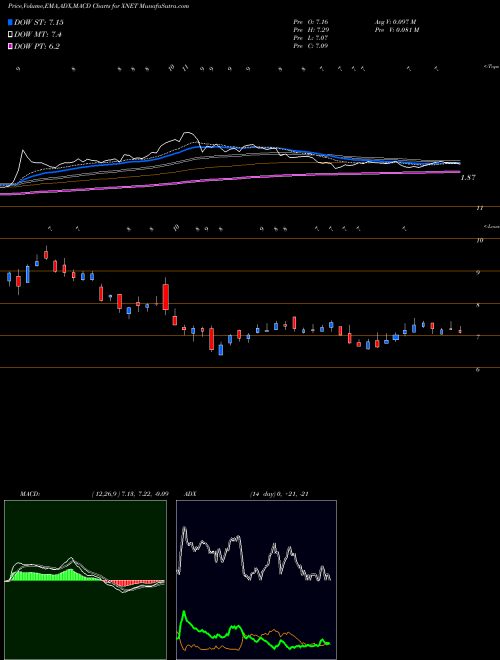Click the MACD parameters '(12,26,9) 7.18, 7.22, -0.09'
This screenshot has width=500, height=660.
[130, 494]
